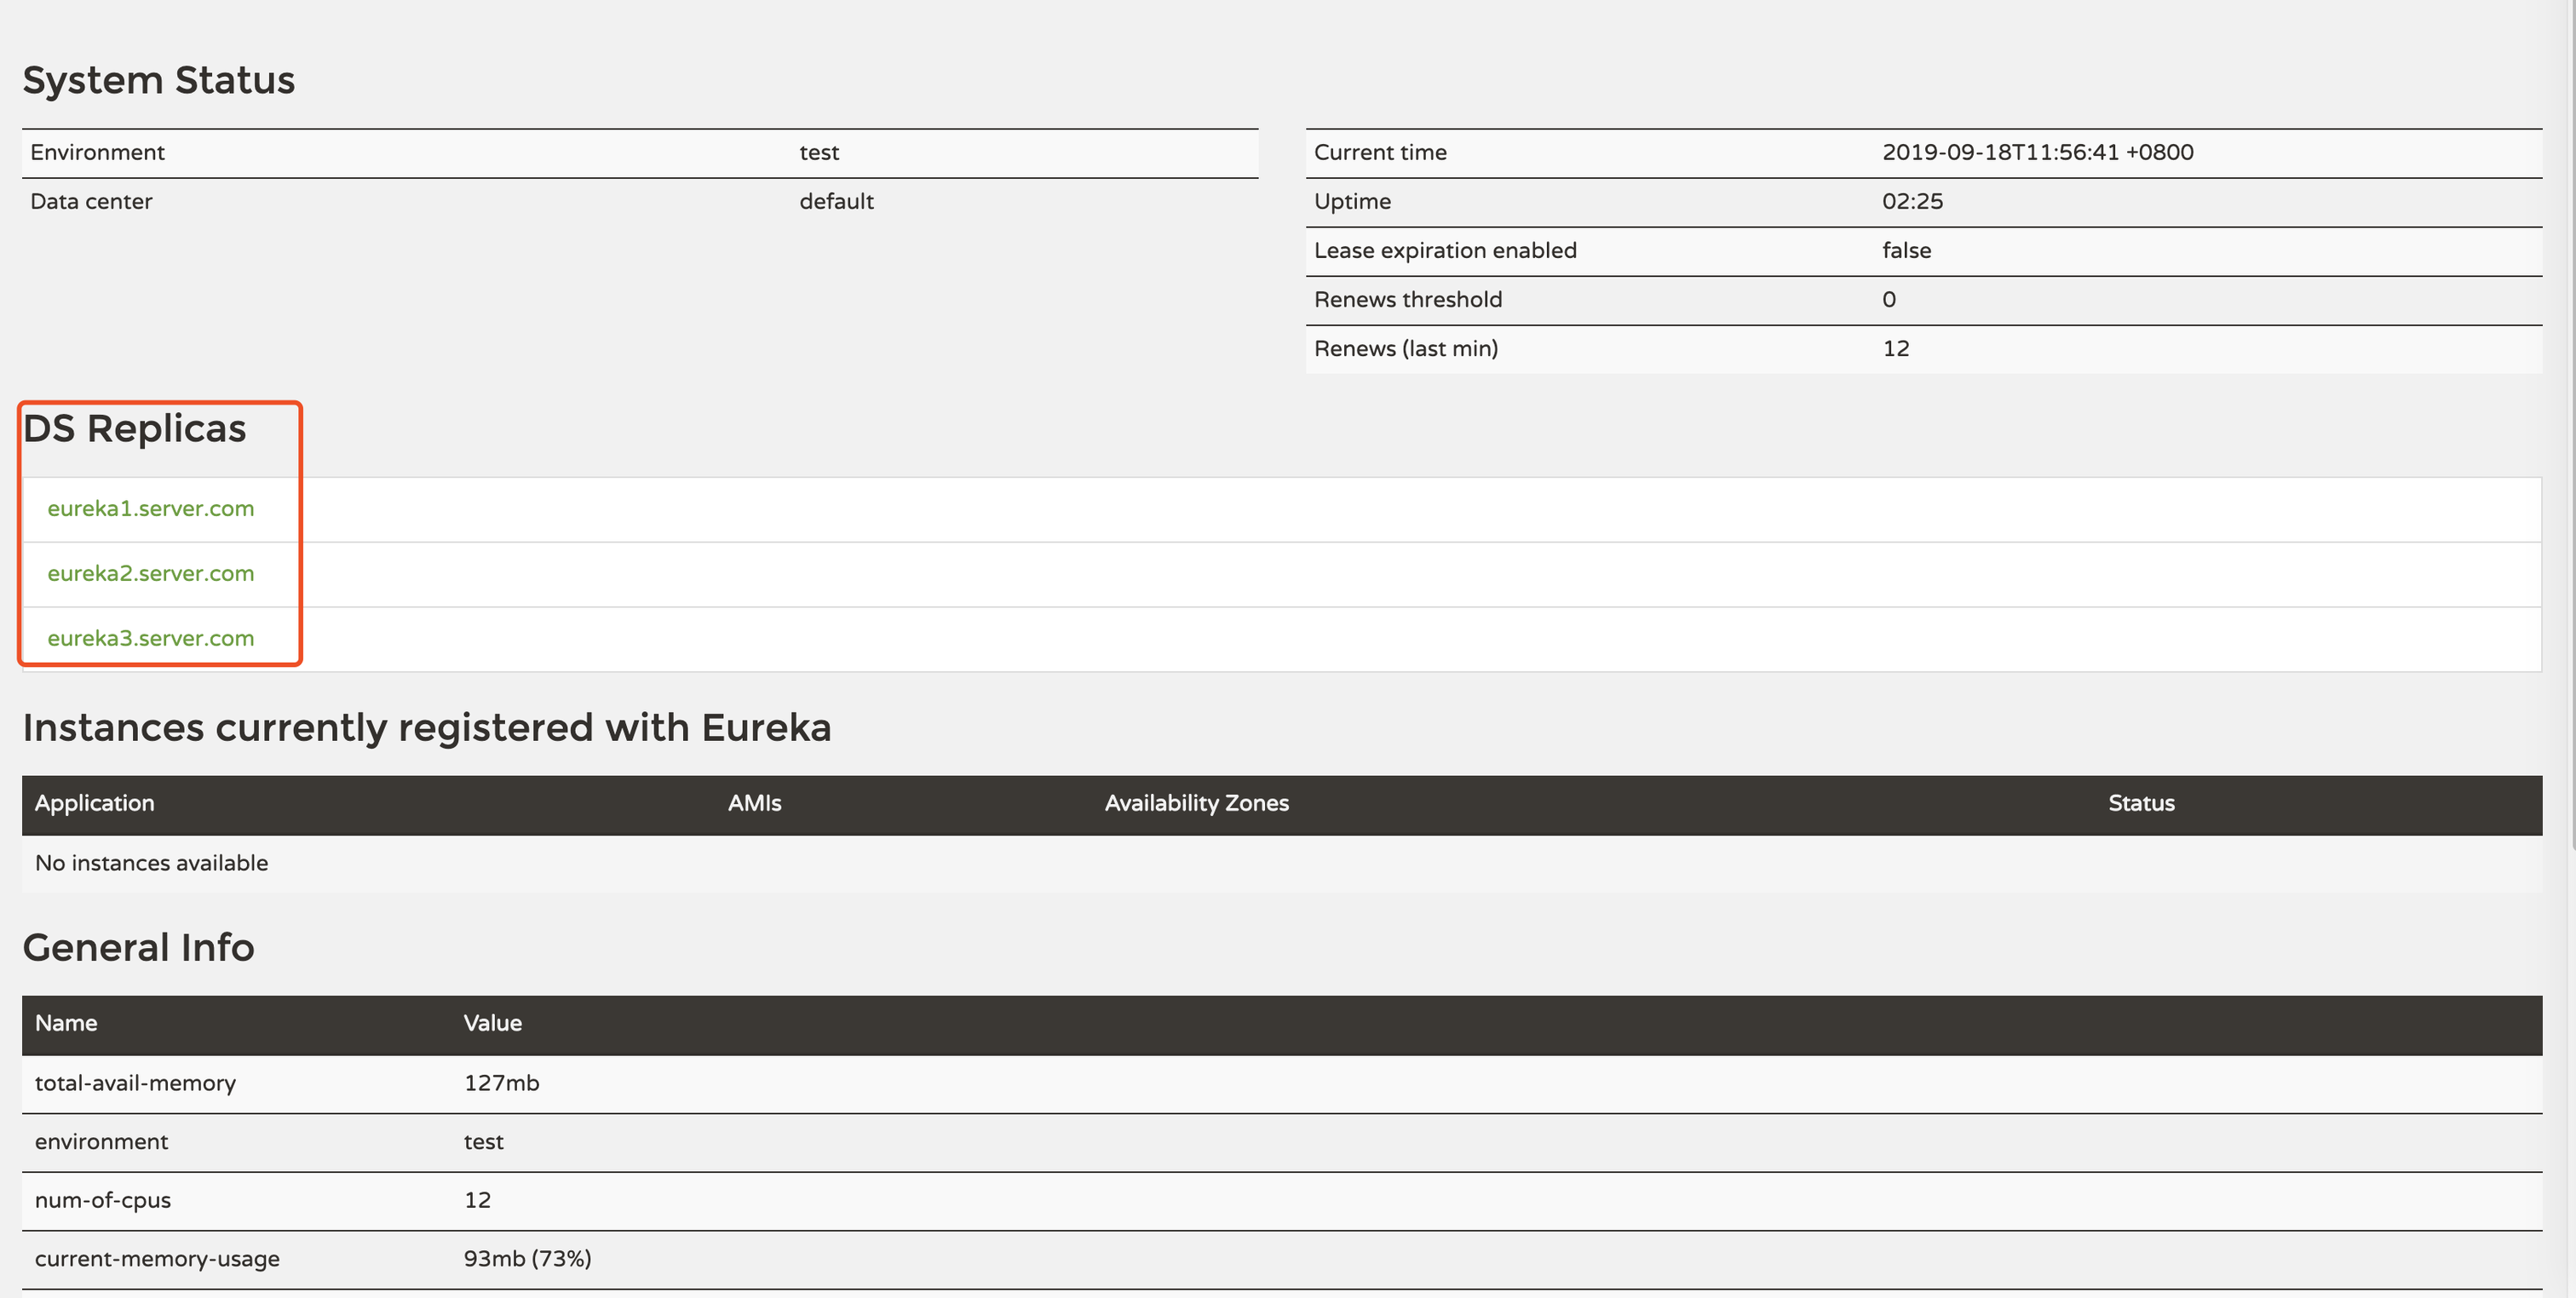Select the Environment label in System Status
This screenshot has width=2576, height=1298.
coord(98,152)
